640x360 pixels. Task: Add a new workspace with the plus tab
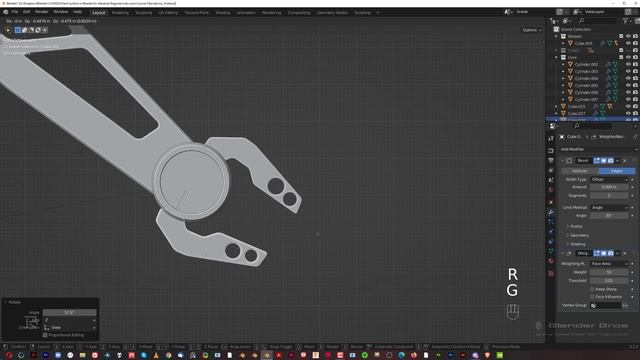378,13
